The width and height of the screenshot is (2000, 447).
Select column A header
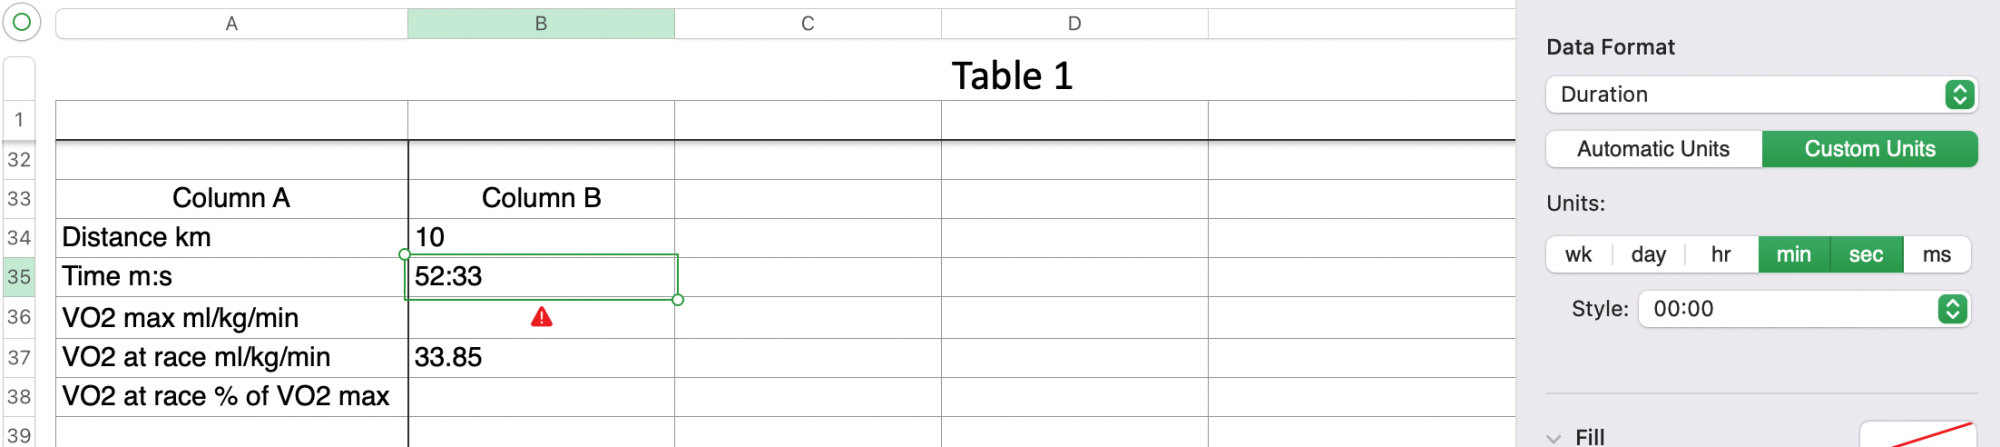coord(231,23)
